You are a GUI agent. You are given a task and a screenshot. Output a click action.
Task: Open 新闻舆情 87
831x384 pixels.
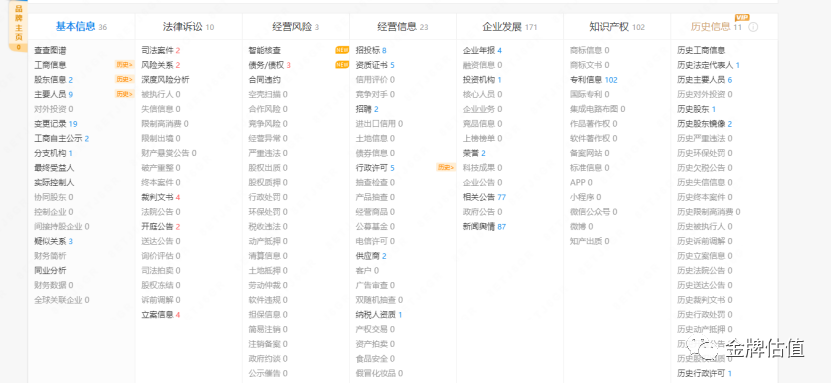(484, 227)
